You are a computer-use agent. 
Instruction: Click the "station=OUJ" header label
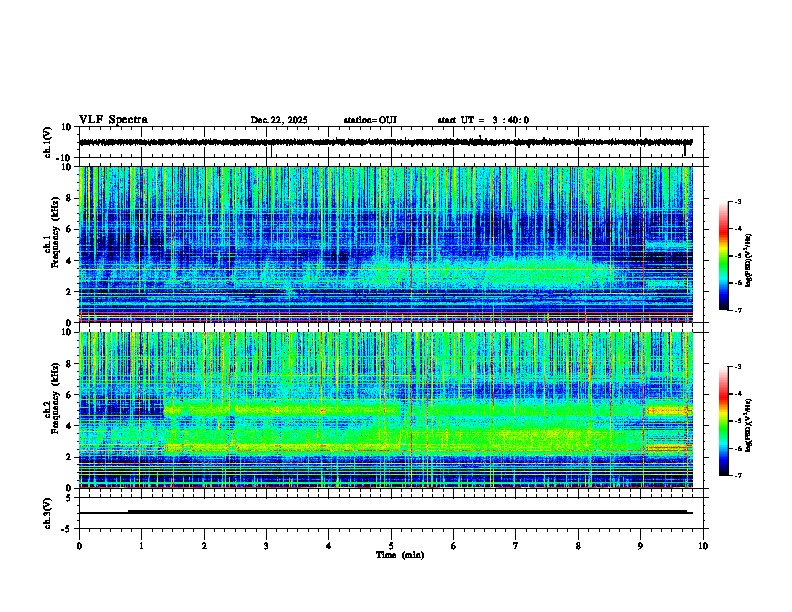[x=370, y=120]
